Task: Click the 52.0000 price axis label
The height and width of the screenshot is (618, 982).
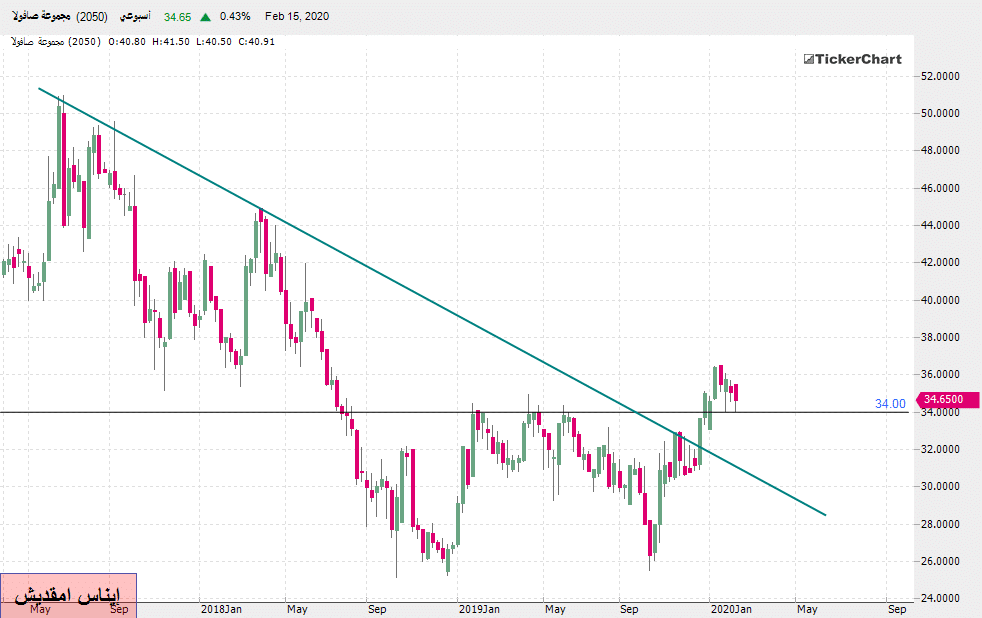Action: point(943,76)
